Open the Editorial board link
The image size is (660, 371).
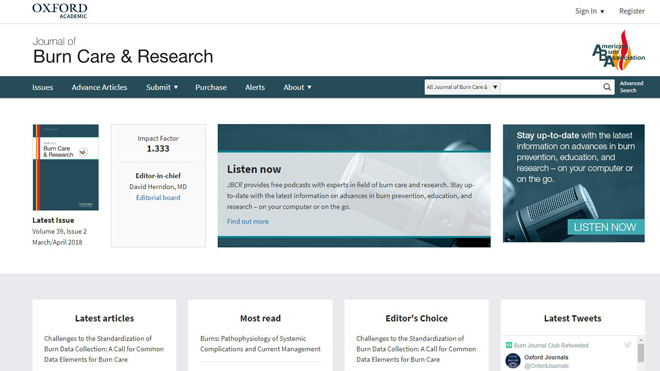coord(158,198)
